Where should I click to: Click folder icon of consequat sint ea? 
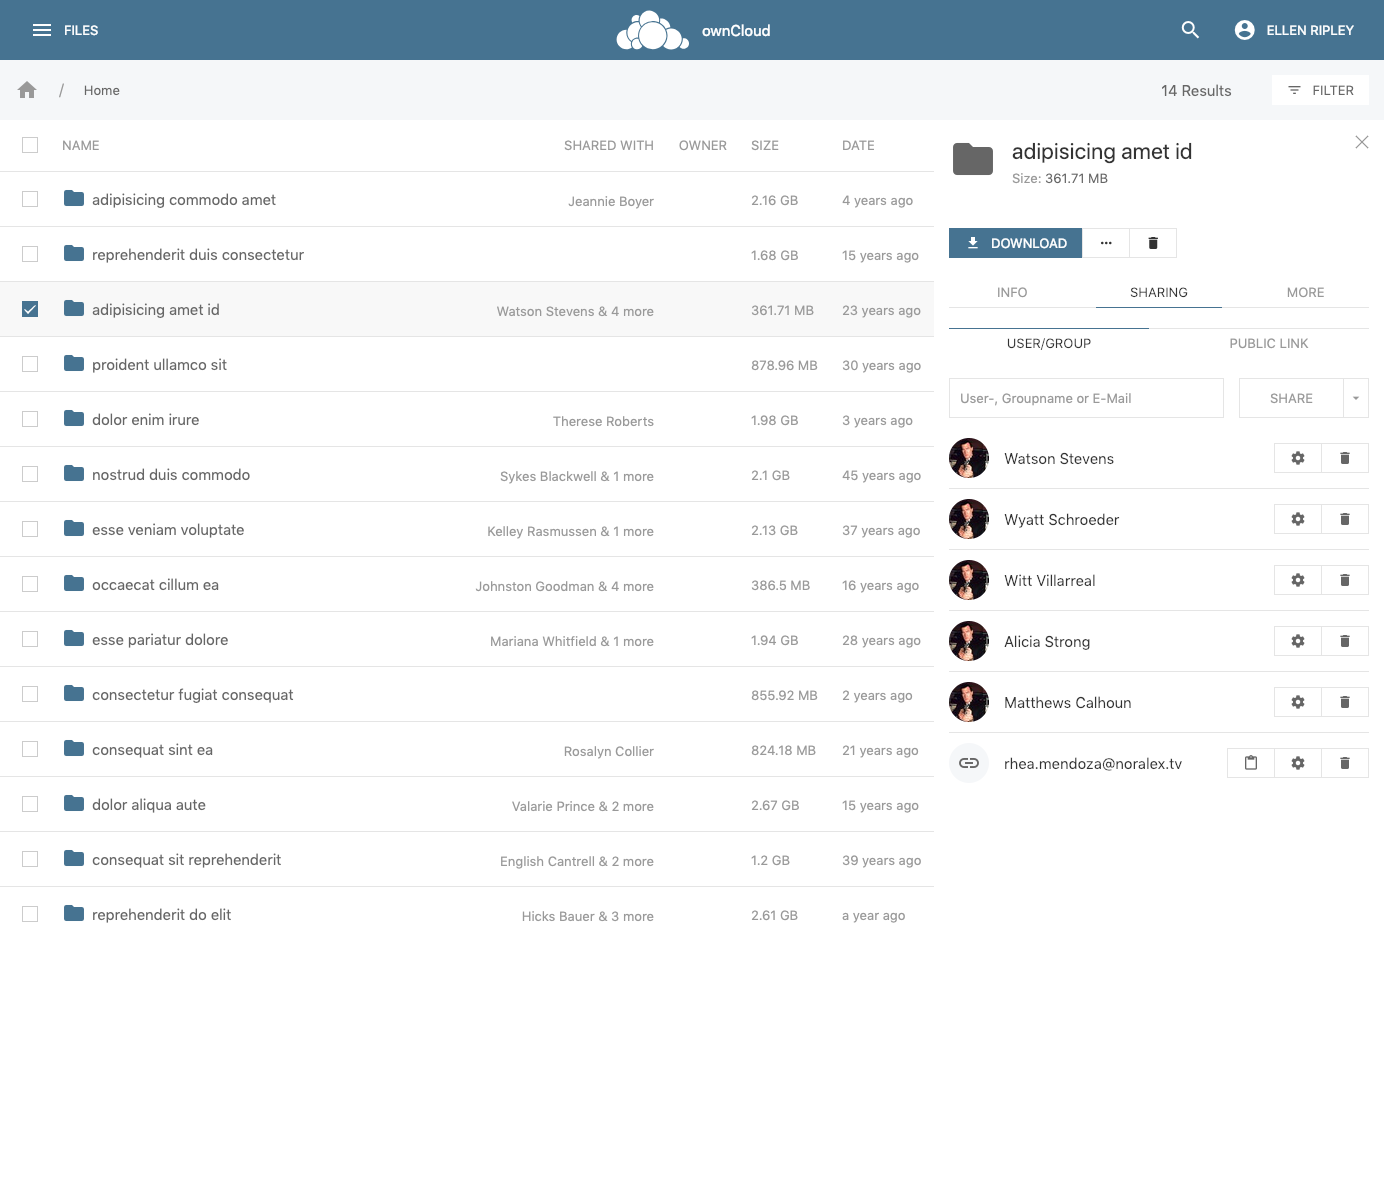click(x=74, y=748)
